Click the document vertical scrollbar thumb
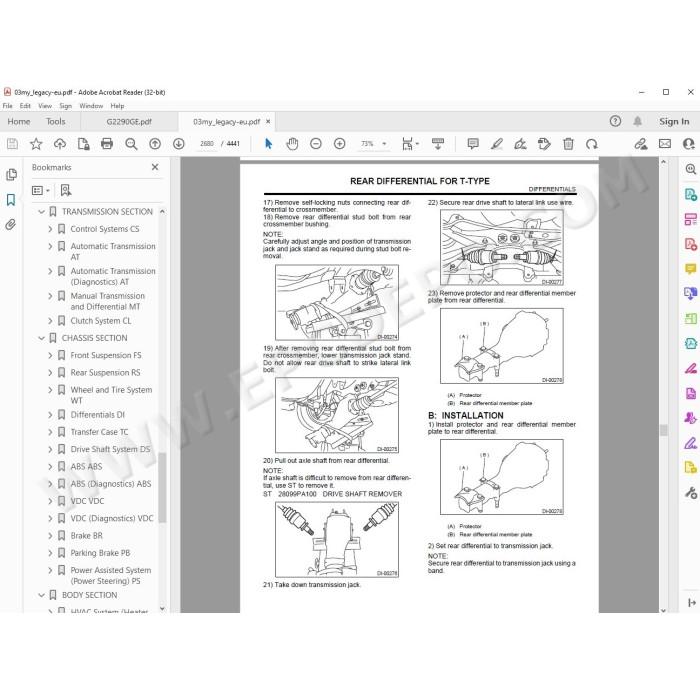Viewport: 700px width, 700px height. [x=663, y=430]
